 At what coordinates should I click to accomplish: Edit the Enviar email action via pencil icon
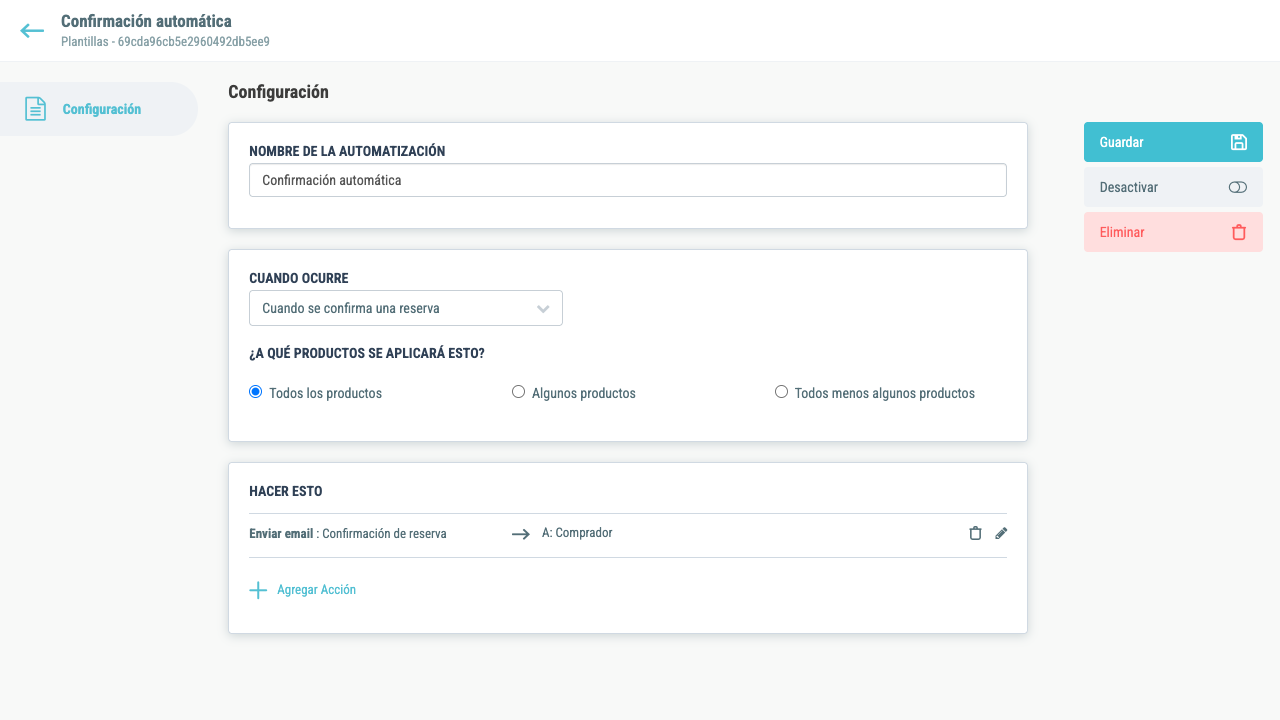[1001, 533]
